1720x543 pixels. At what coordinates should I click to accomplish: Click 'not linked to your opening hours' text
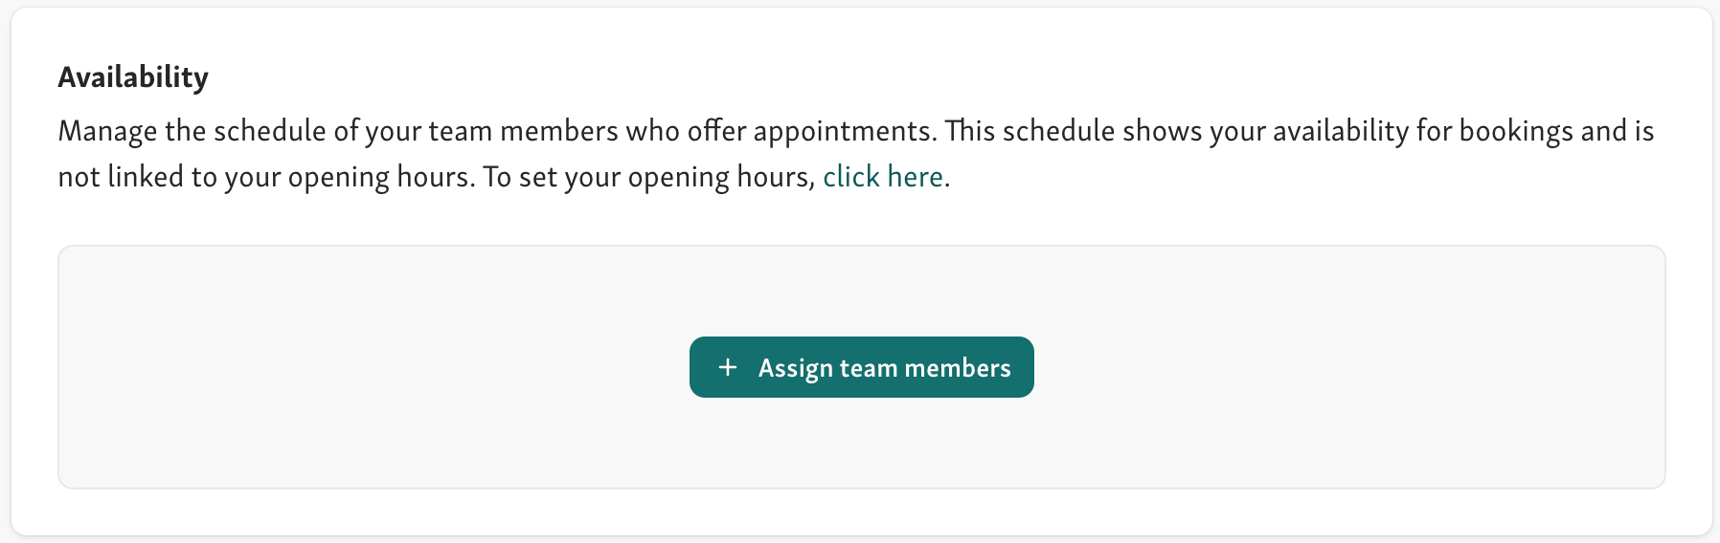click(265, 177)
